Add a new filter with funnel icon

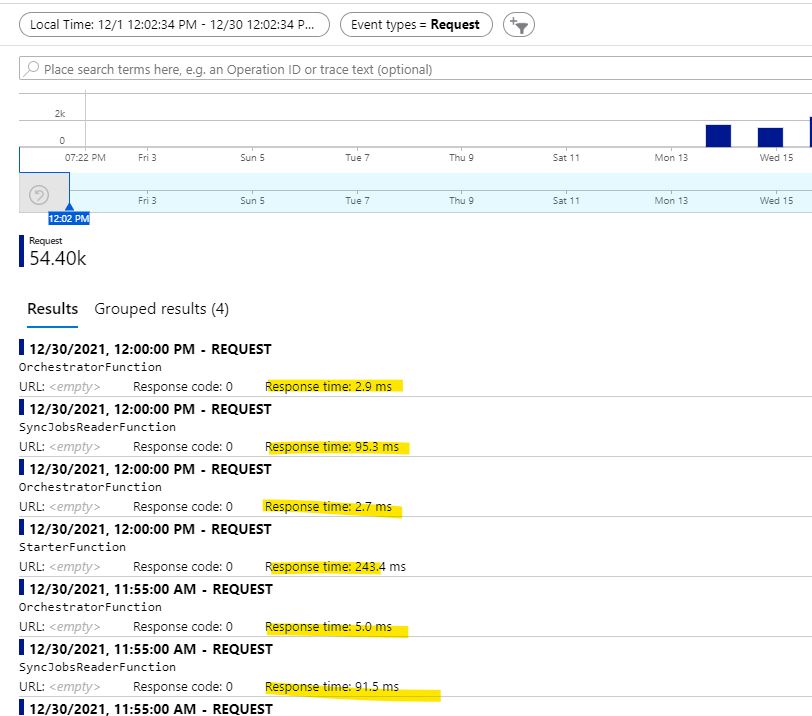(518, 24)
